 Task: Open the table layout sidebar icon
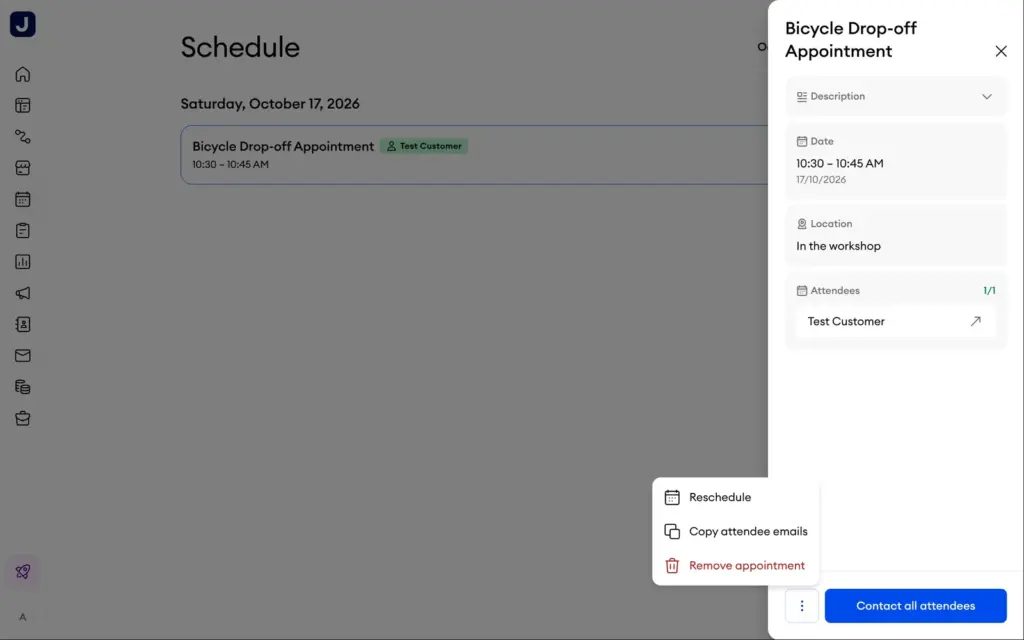pos(23,105)
